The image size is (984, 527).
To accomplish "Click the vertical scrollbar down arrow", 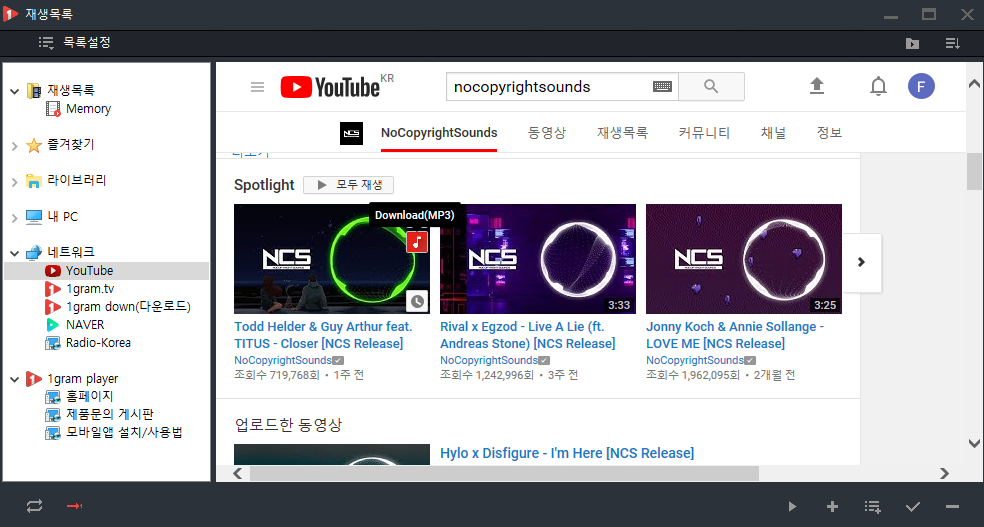I will point(974,443).
